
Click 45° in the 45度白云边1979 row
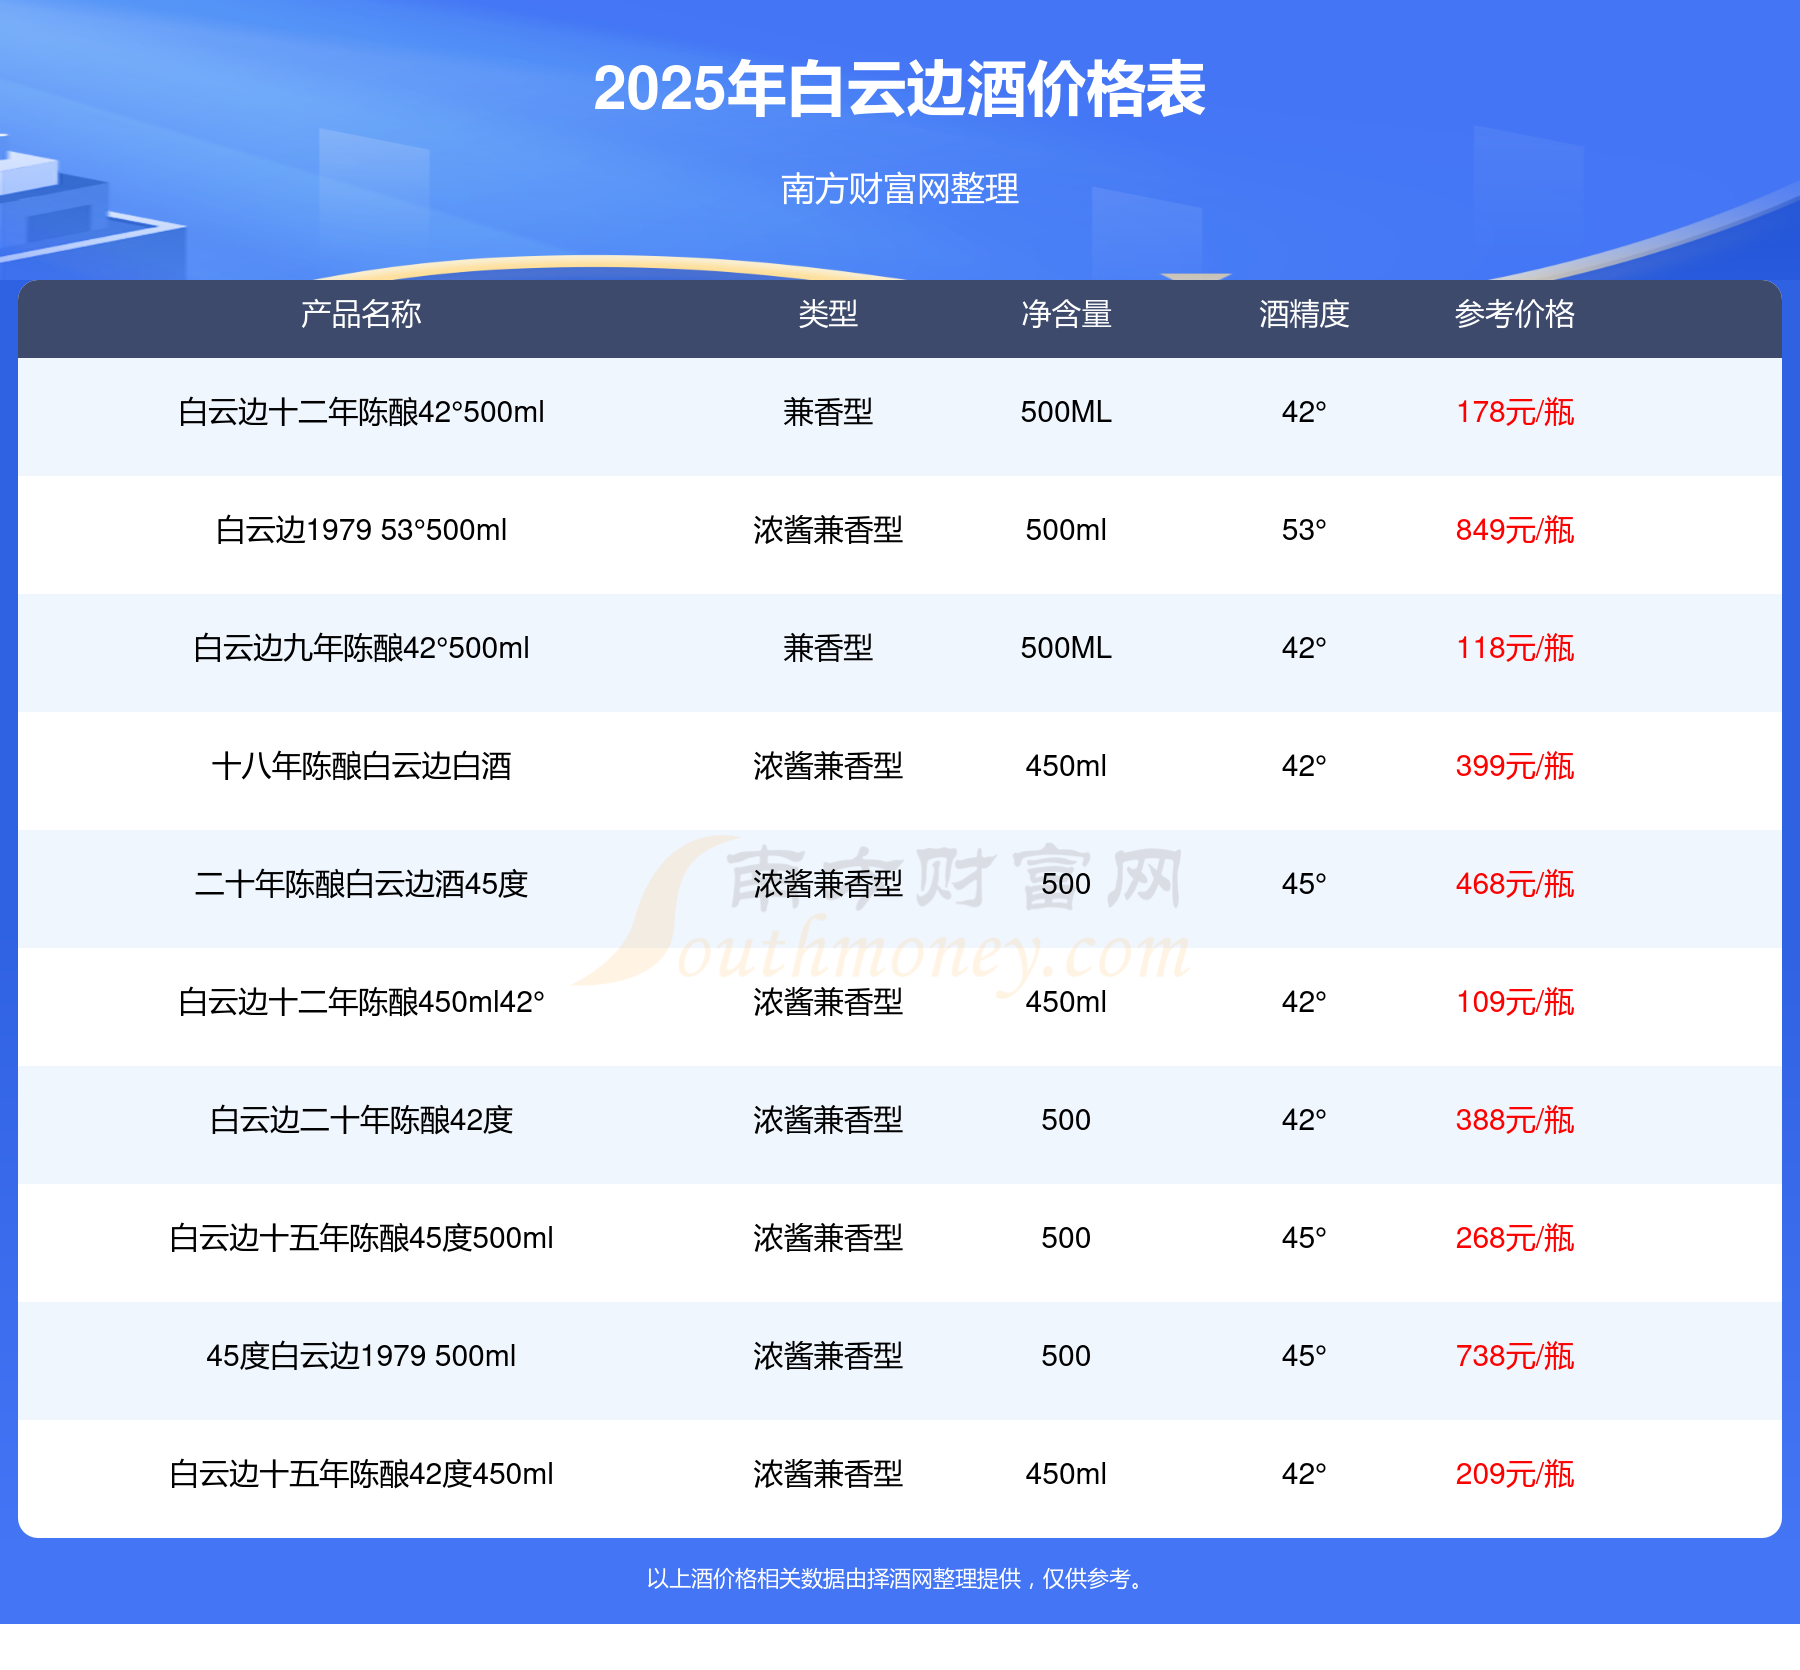[x=1304, y=1356]
